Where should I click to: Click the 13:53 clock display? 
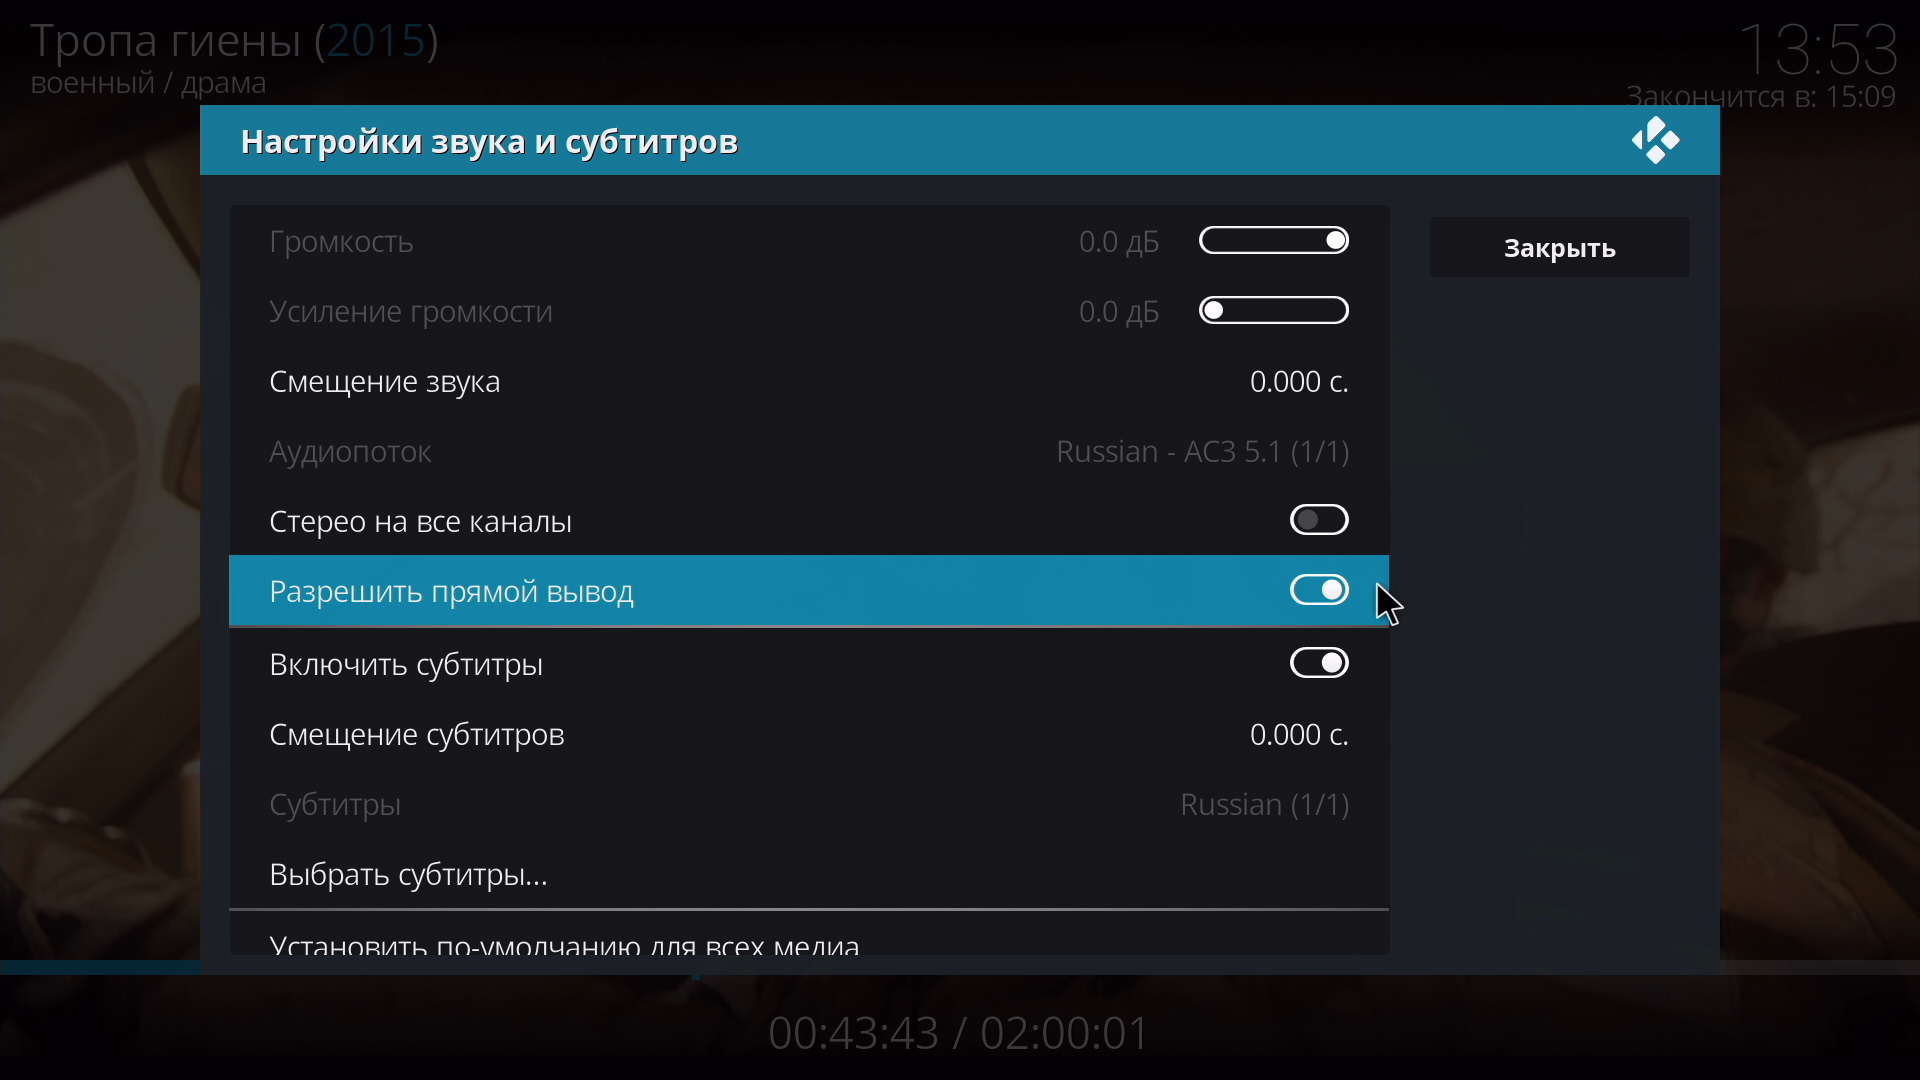(1818, 50)
